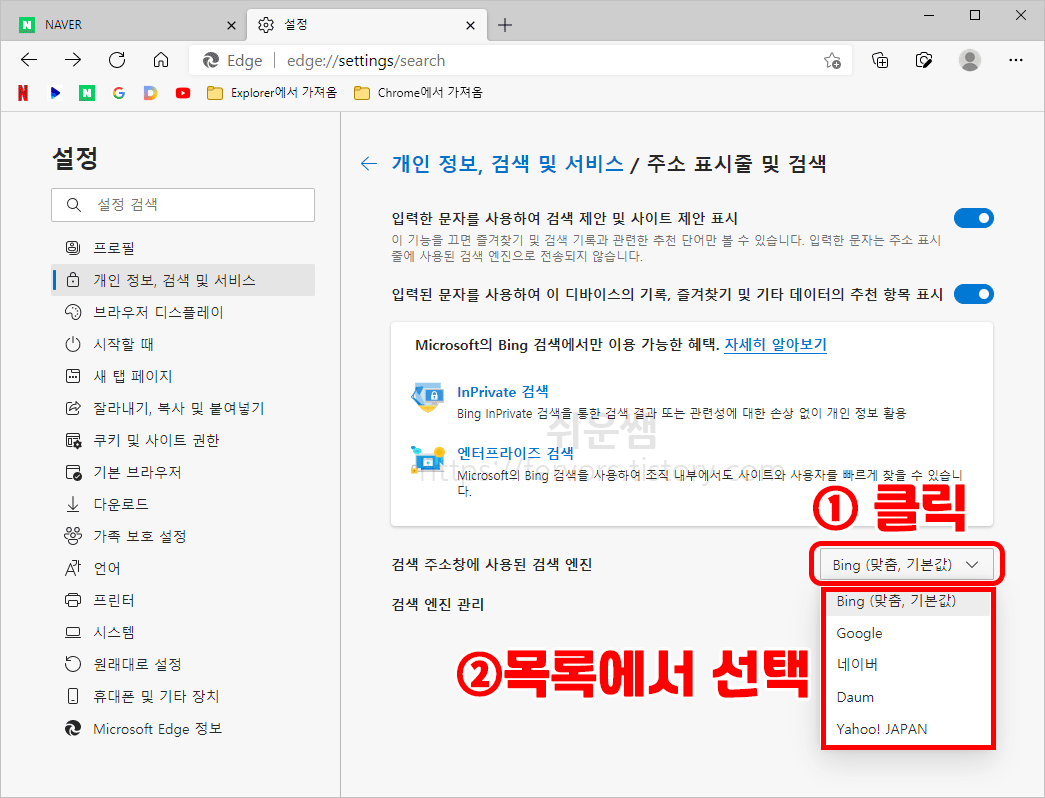
Task: Open '시작할 때' sidebar item
Action: click(x=183, y=344)
